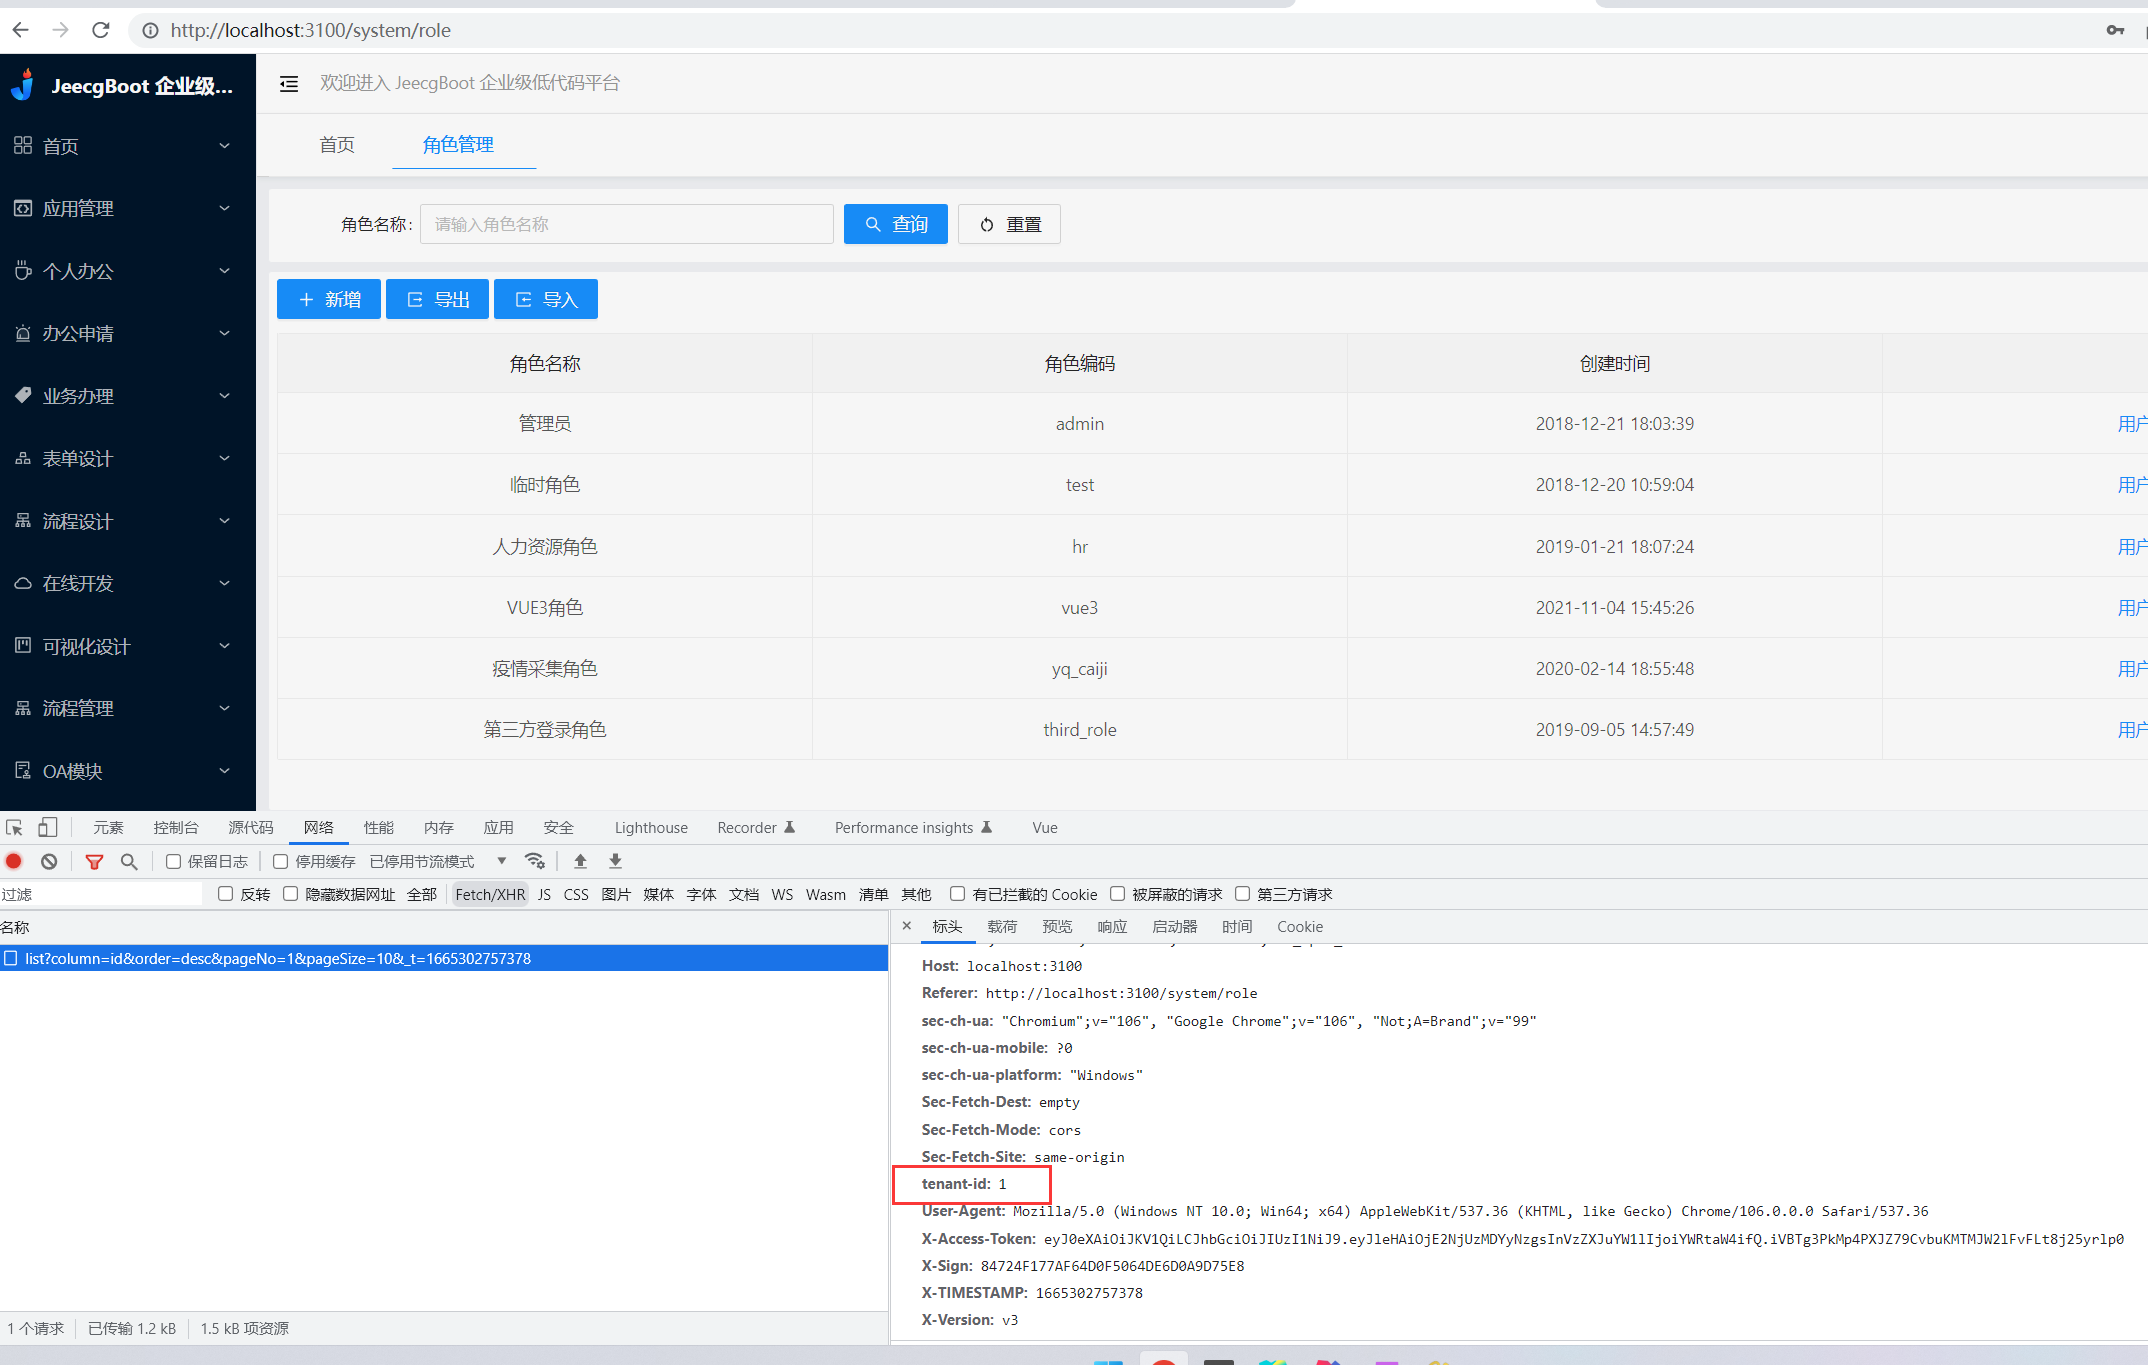Click the browser reload icon
This screenshot has height=1365, width=2148.
tap(101, 30)
